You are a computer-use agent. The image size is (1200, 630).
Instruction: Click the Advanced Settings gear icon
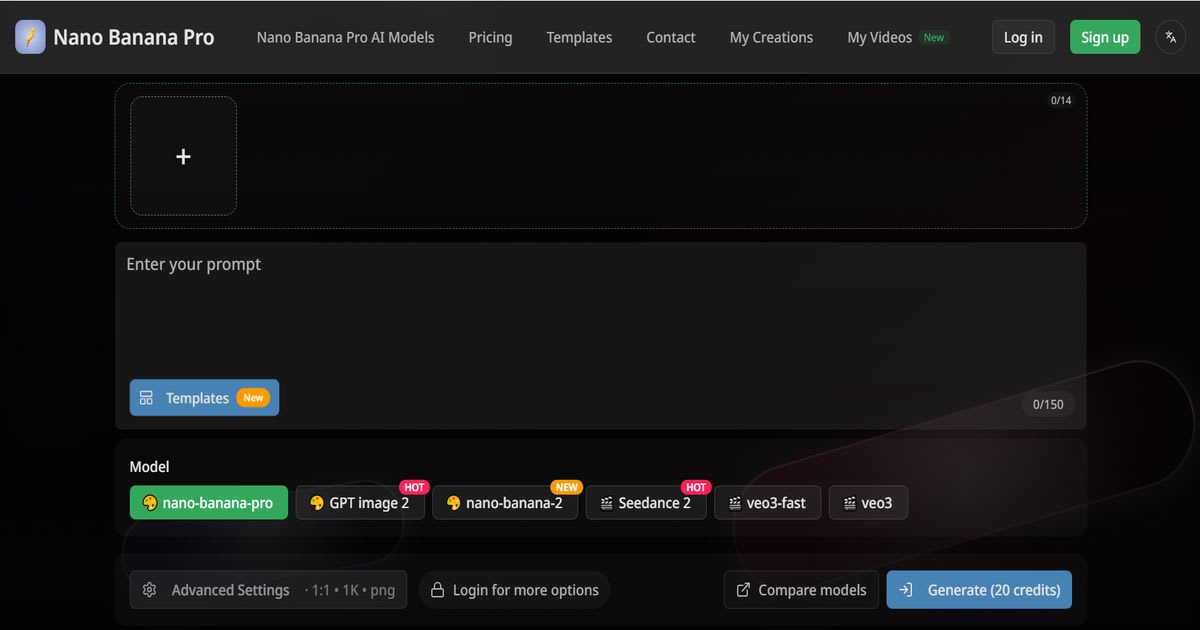149,590
